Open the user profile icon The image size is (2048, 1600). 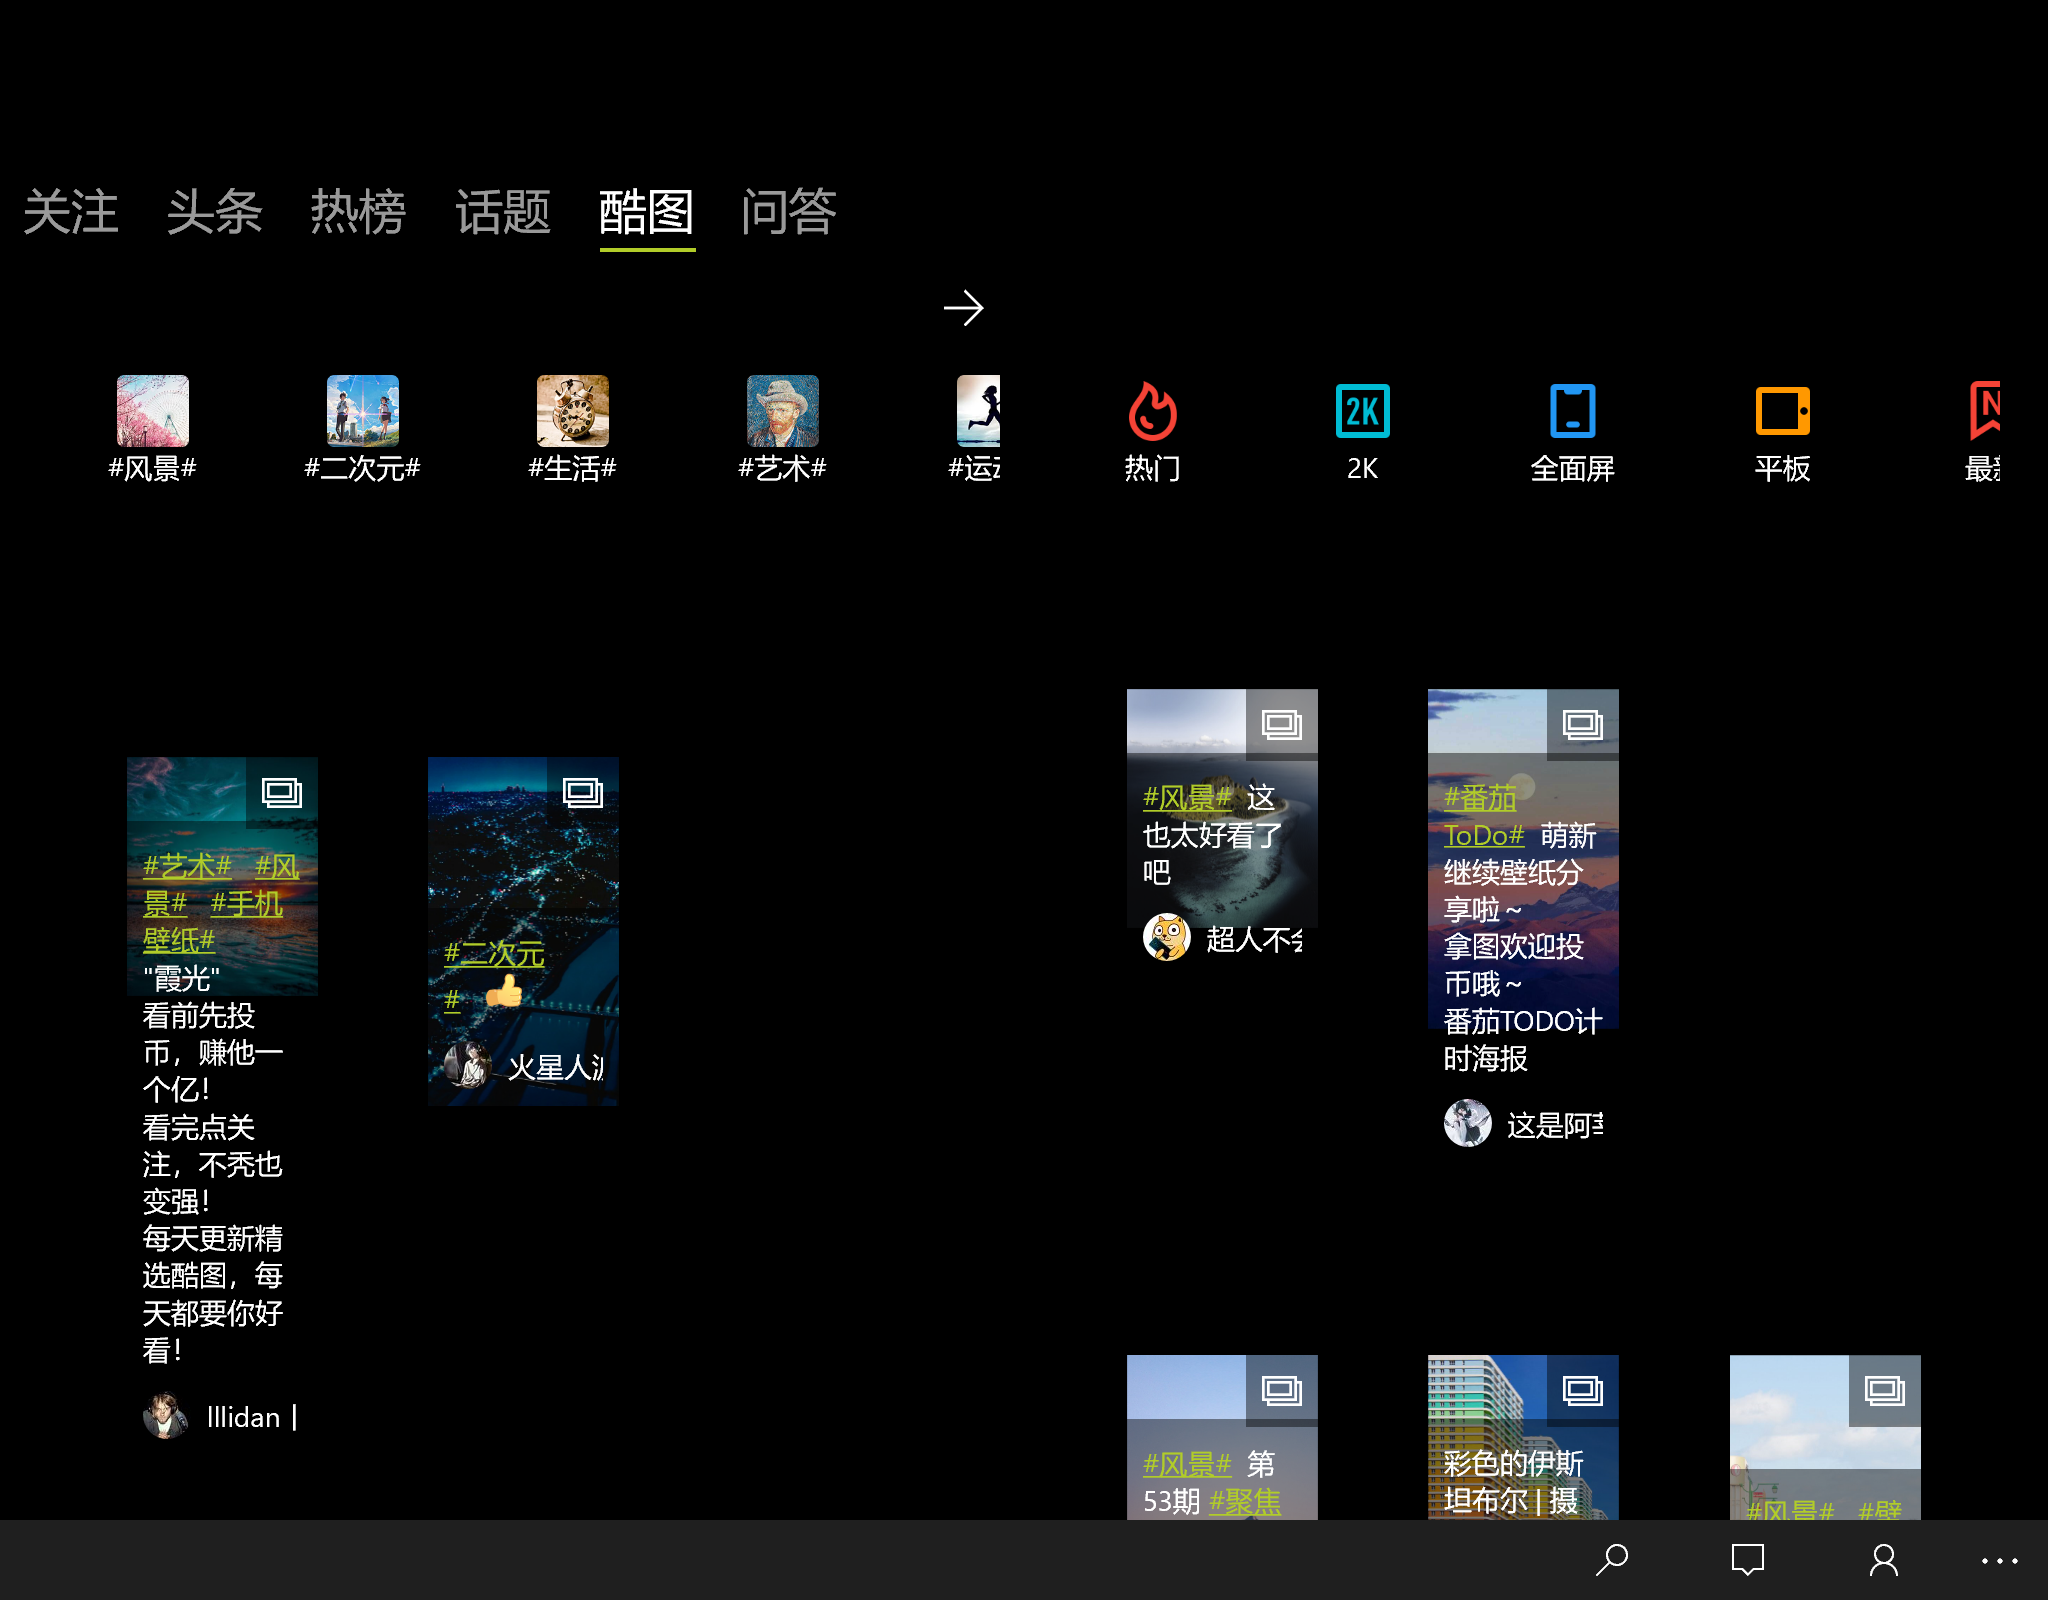[1884, 1560]
